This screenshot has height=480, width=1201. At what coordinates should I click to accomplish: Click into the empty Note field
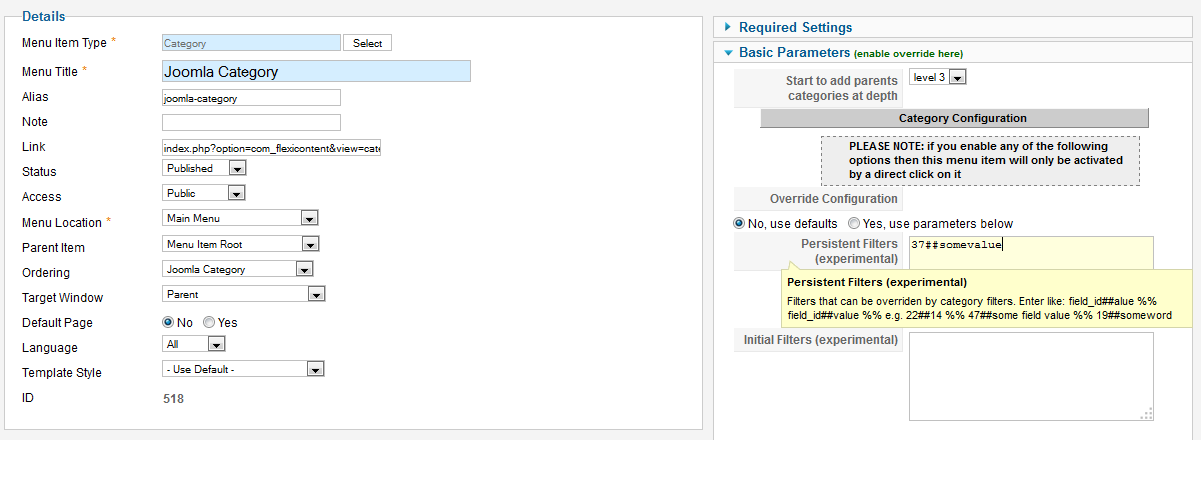click(251, 122)
